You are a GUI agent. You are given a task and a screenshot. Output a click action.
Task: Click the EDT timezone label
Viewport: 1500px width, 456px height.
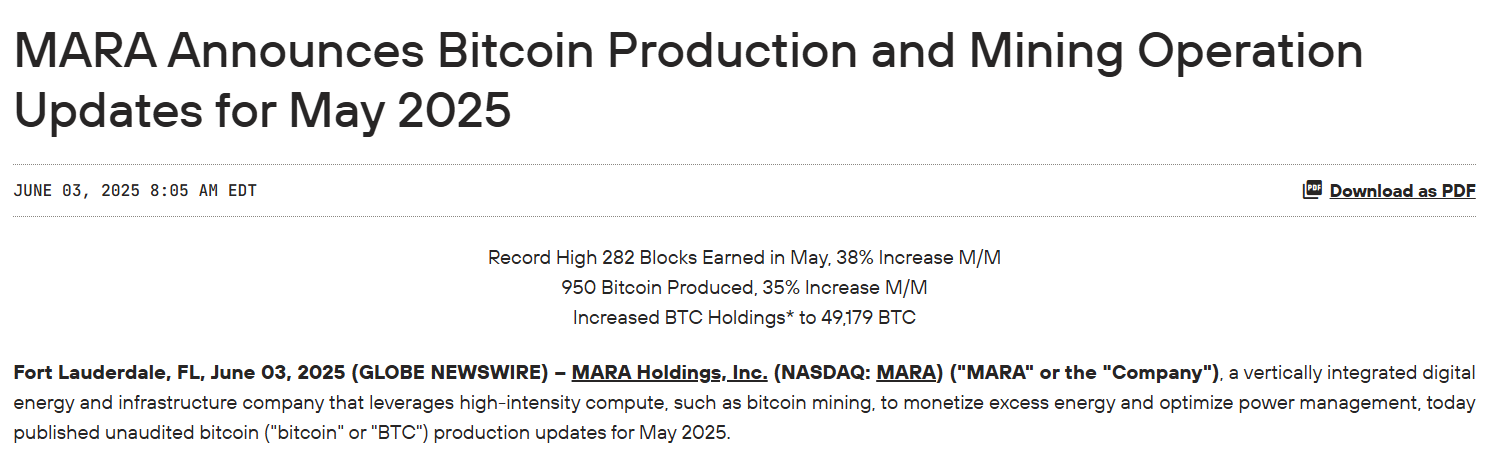242,191
